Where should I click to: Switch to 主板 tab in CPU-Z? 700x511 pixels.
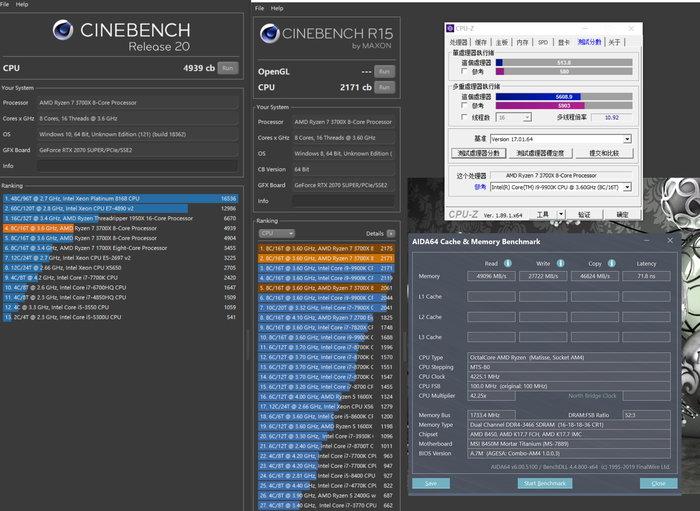(x=502, y=42)
